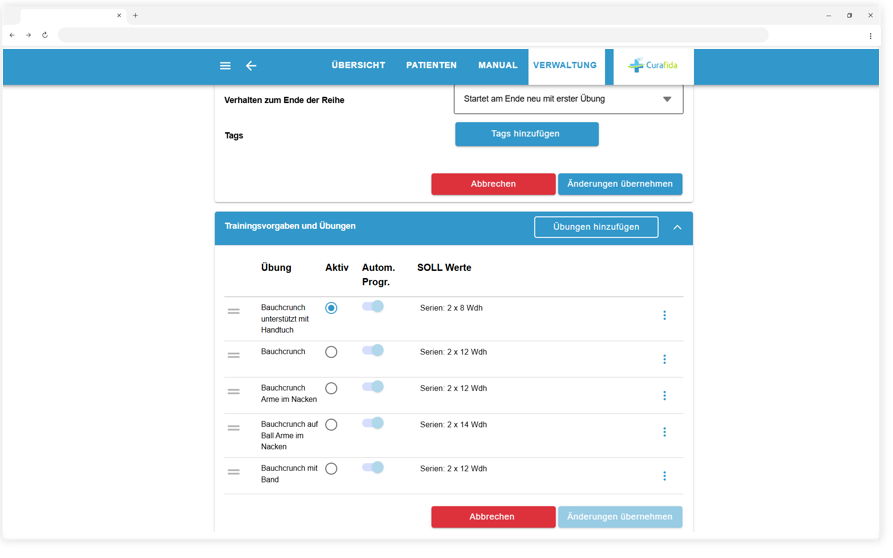Select Aktiv radio for Bauchcrunch auf Ball
This screenshot has width=893, height=558.
(331, 425)
